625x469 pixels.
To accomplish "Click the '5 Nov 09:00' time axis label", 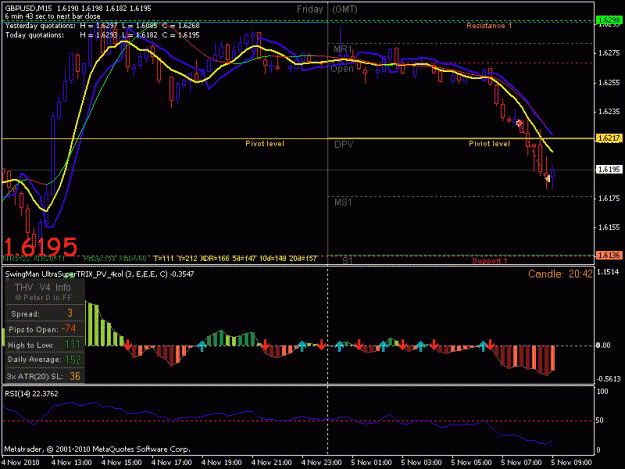I will pos(571,462).
